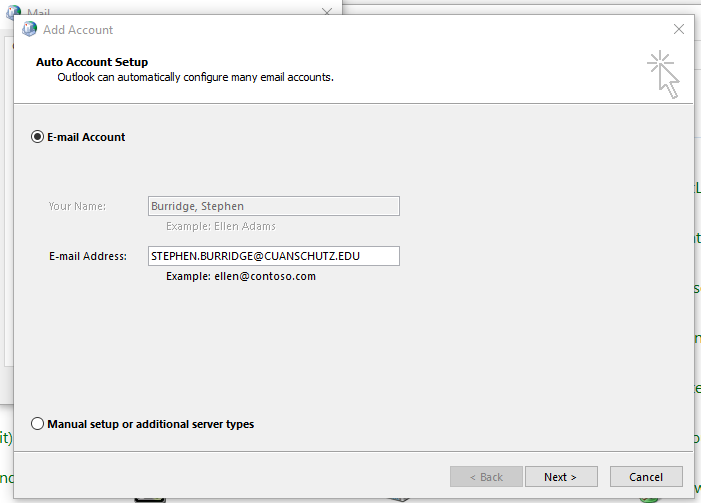Focus the E-mail Address input field
This screenshot has height=503, width=701.
point(273,256)
